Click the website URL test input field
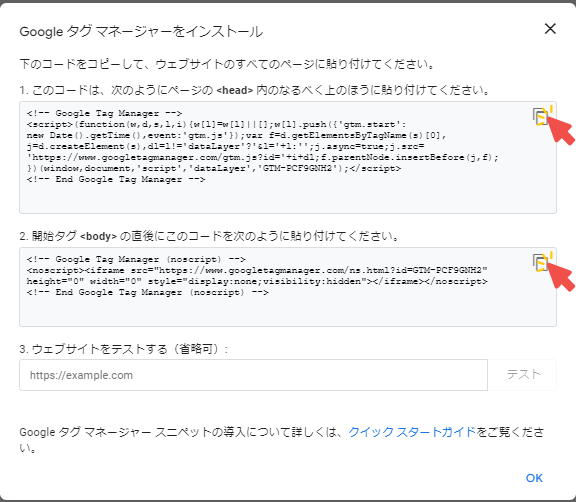Screen dimensions: 576x502 [x=253, y=375]
